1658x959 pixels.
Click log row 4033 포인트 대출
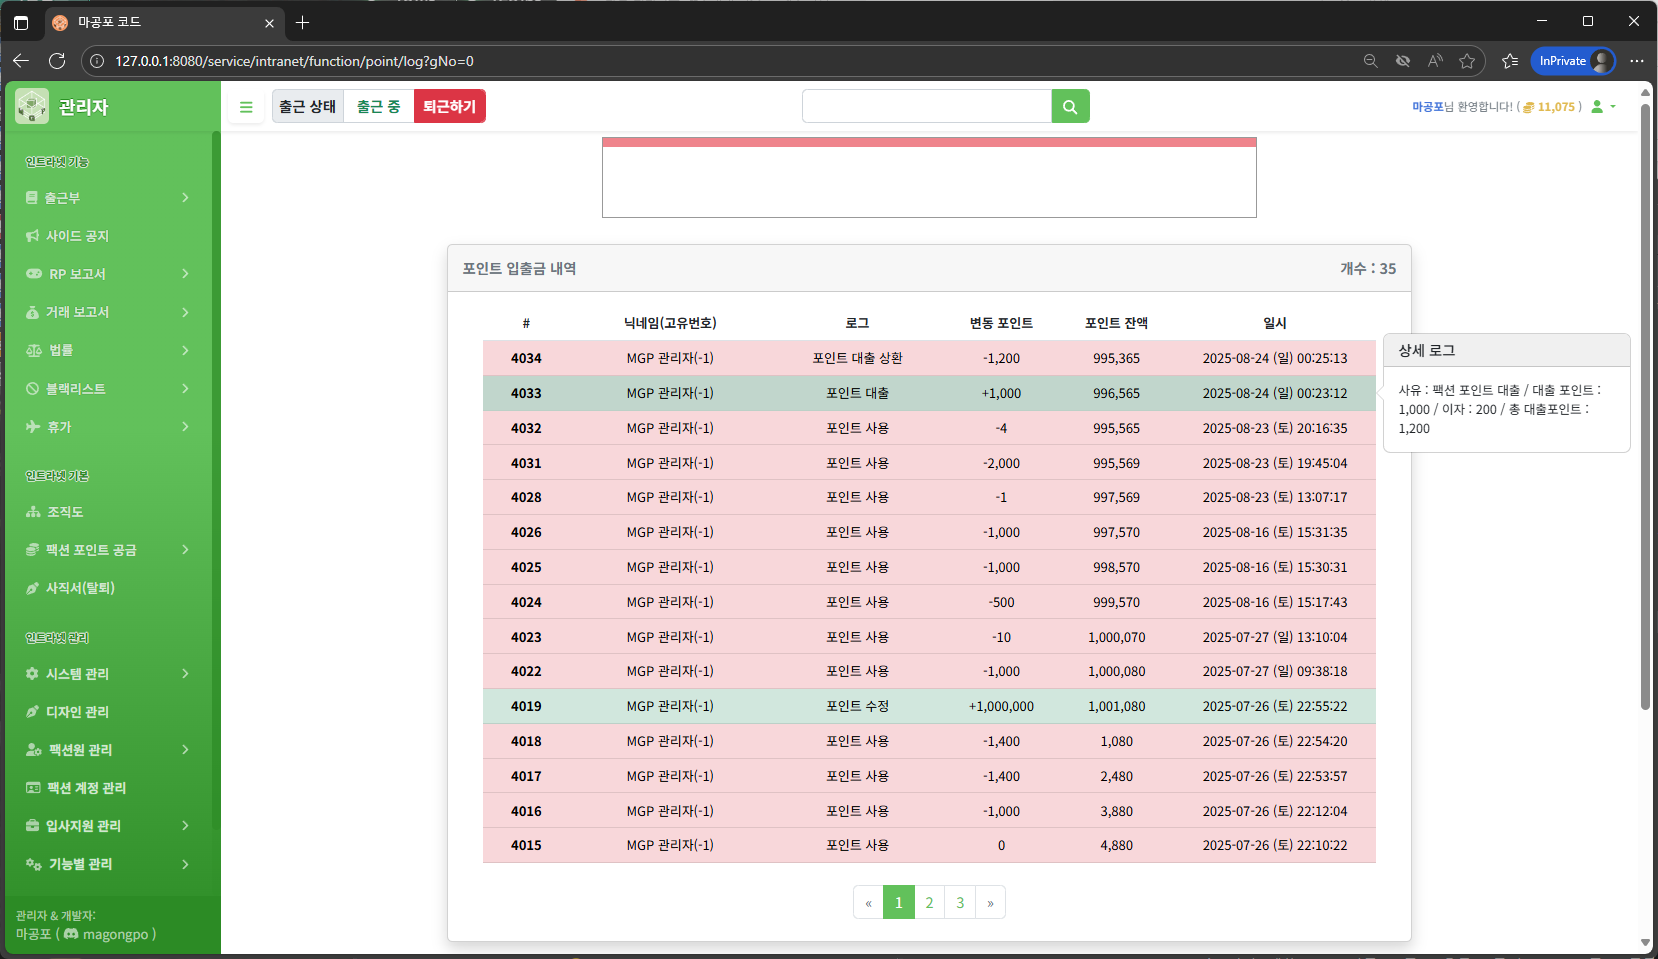[x=929, y=393]
